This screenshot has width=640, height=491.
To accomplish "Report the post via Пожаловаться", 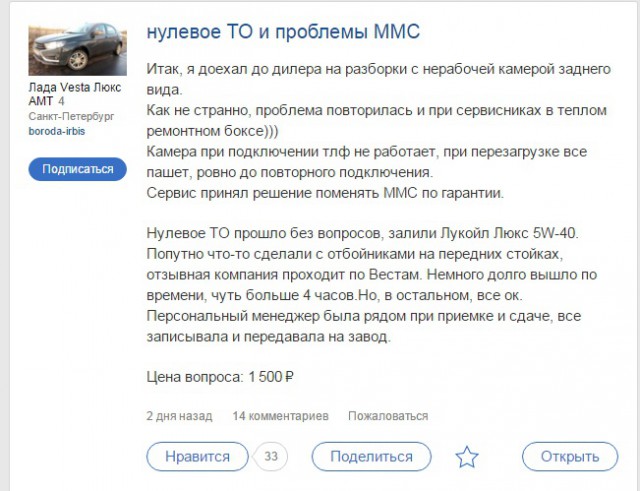I will tap(388, 416).
